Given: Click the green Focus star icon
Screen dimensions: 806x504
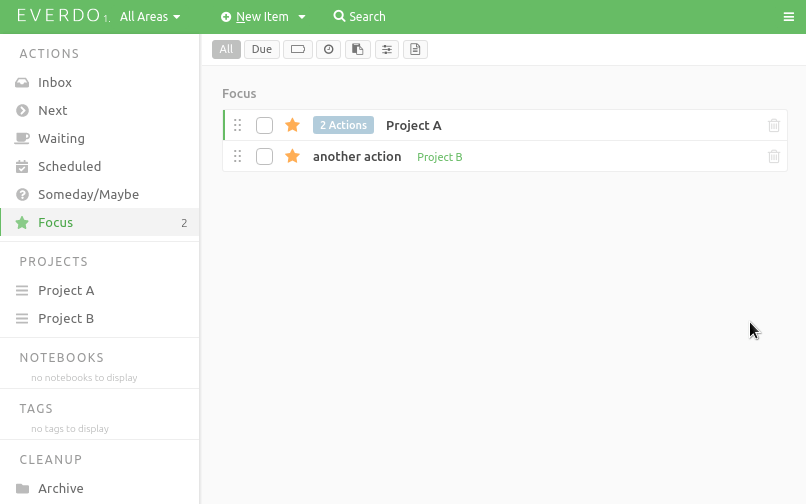Looking at the screenshot, I should click(x=22, y=222).
